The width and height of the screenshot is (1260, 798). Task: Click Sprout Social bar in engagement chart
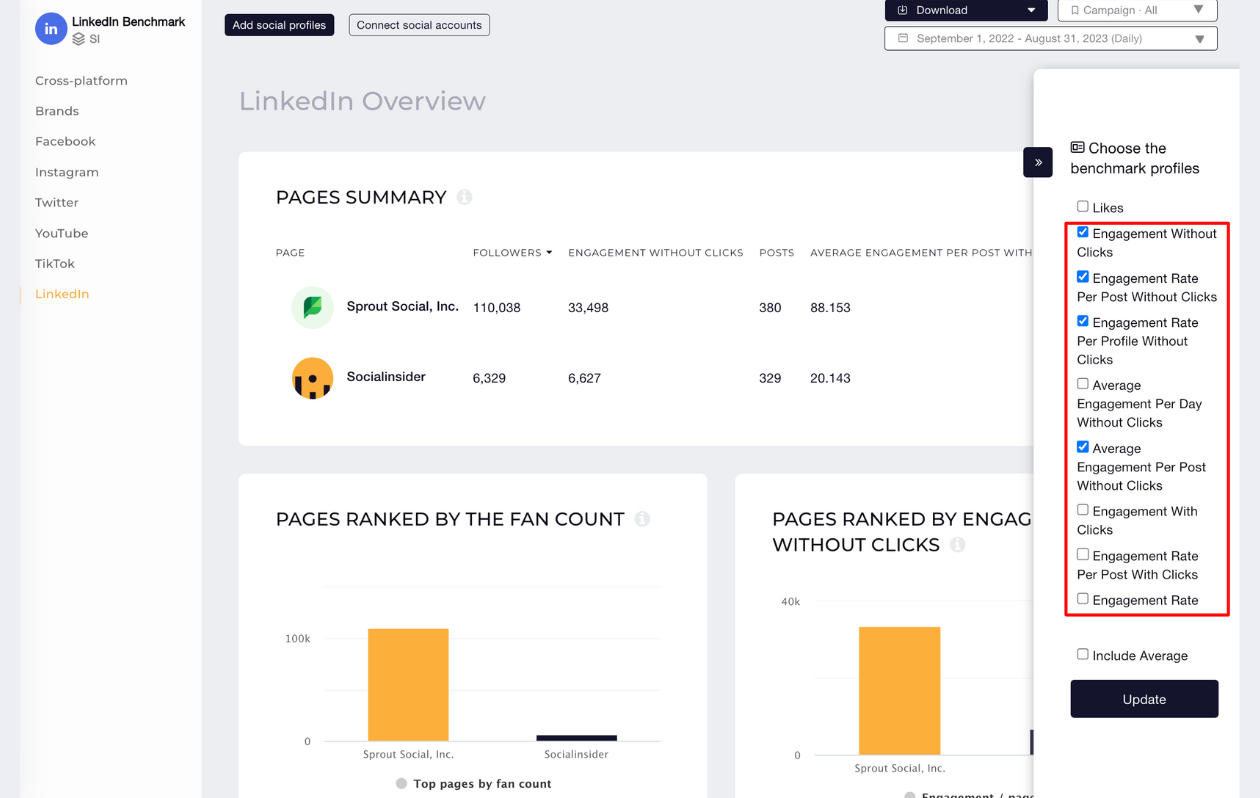[x=899, y=691]
